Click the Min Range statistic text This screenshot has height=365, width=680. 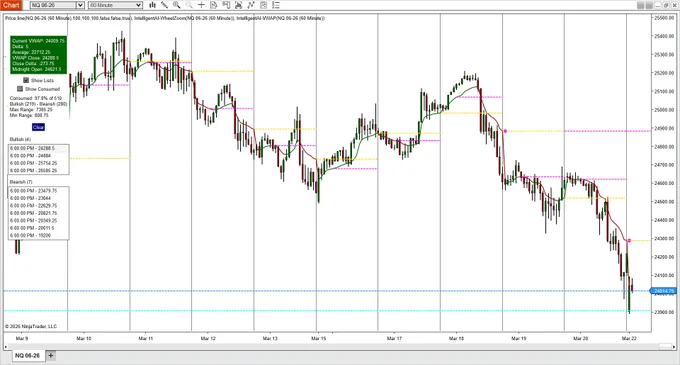[29, 115]
